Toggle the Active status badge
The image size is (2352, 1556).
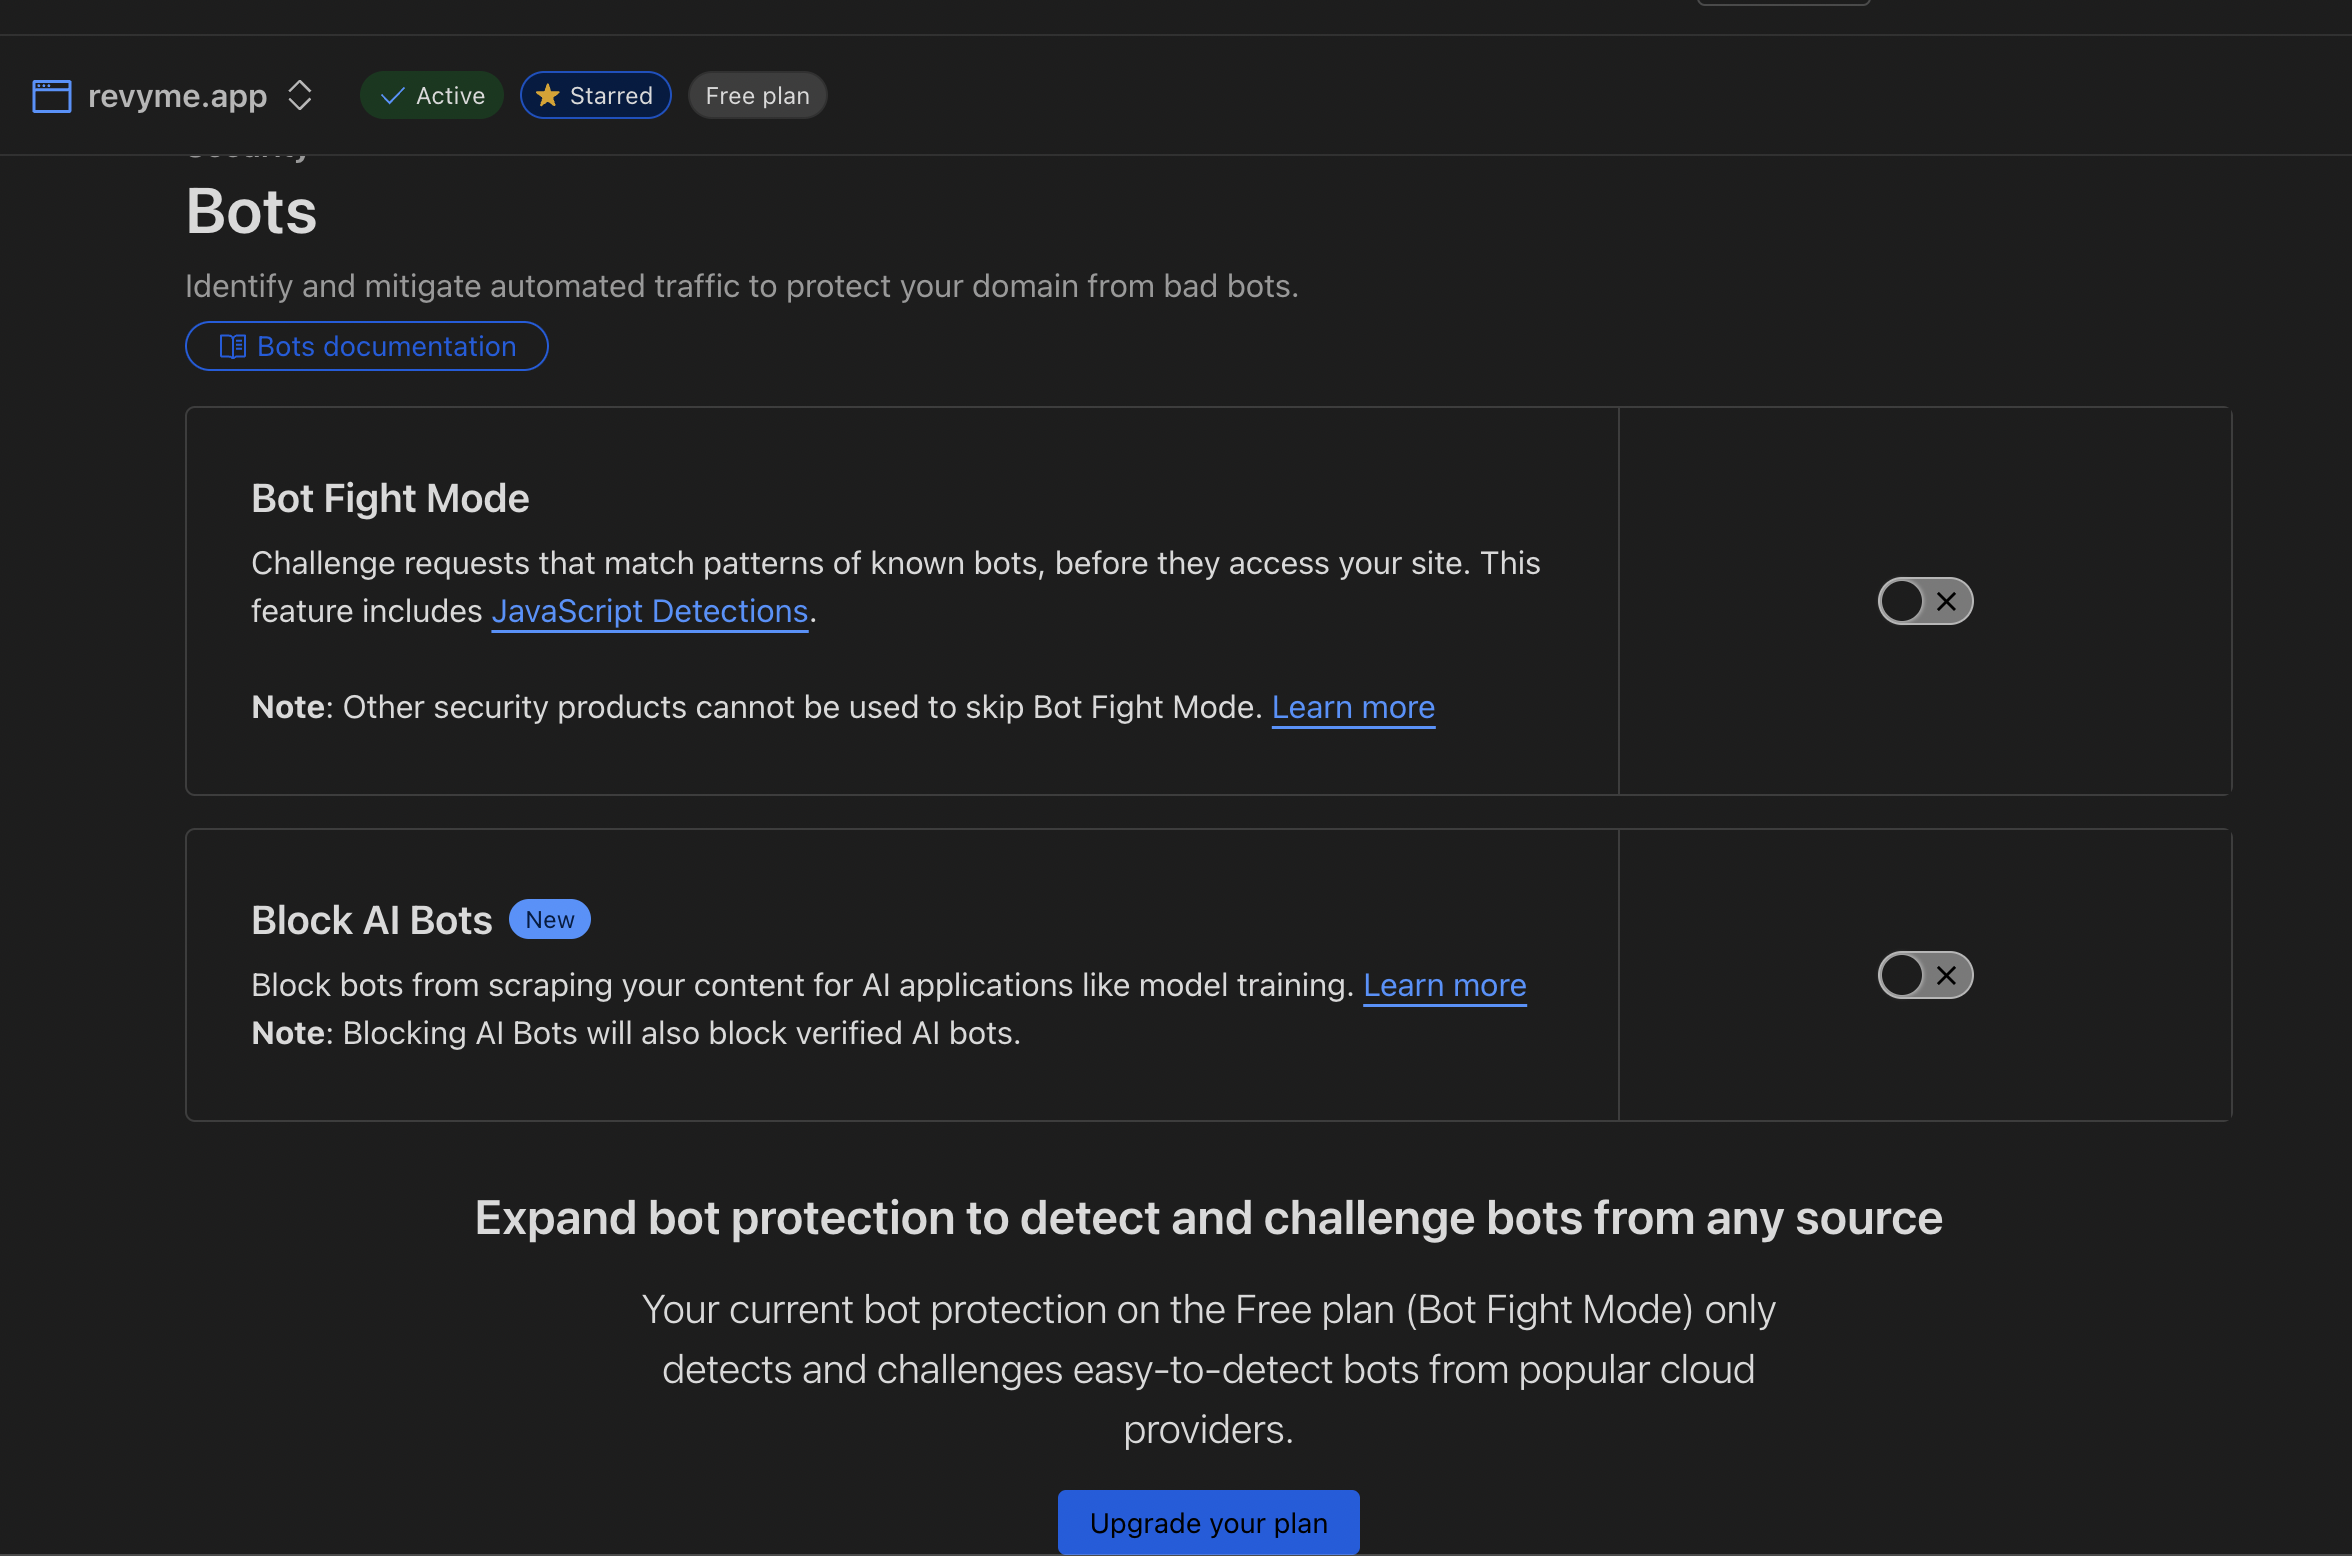tap(431, 95)
